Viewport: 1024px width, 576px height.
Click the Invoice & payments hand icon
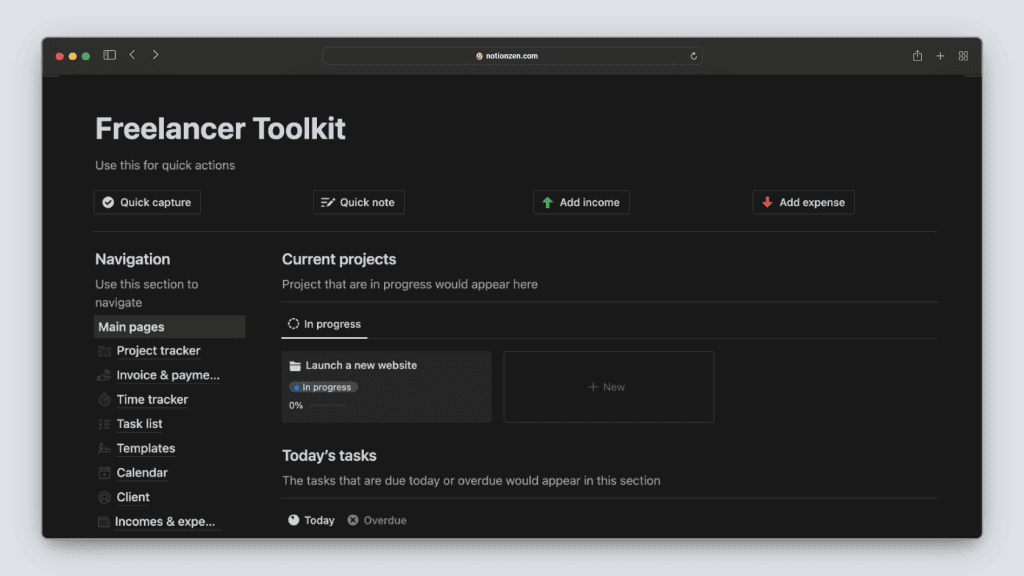click(104, 376)
